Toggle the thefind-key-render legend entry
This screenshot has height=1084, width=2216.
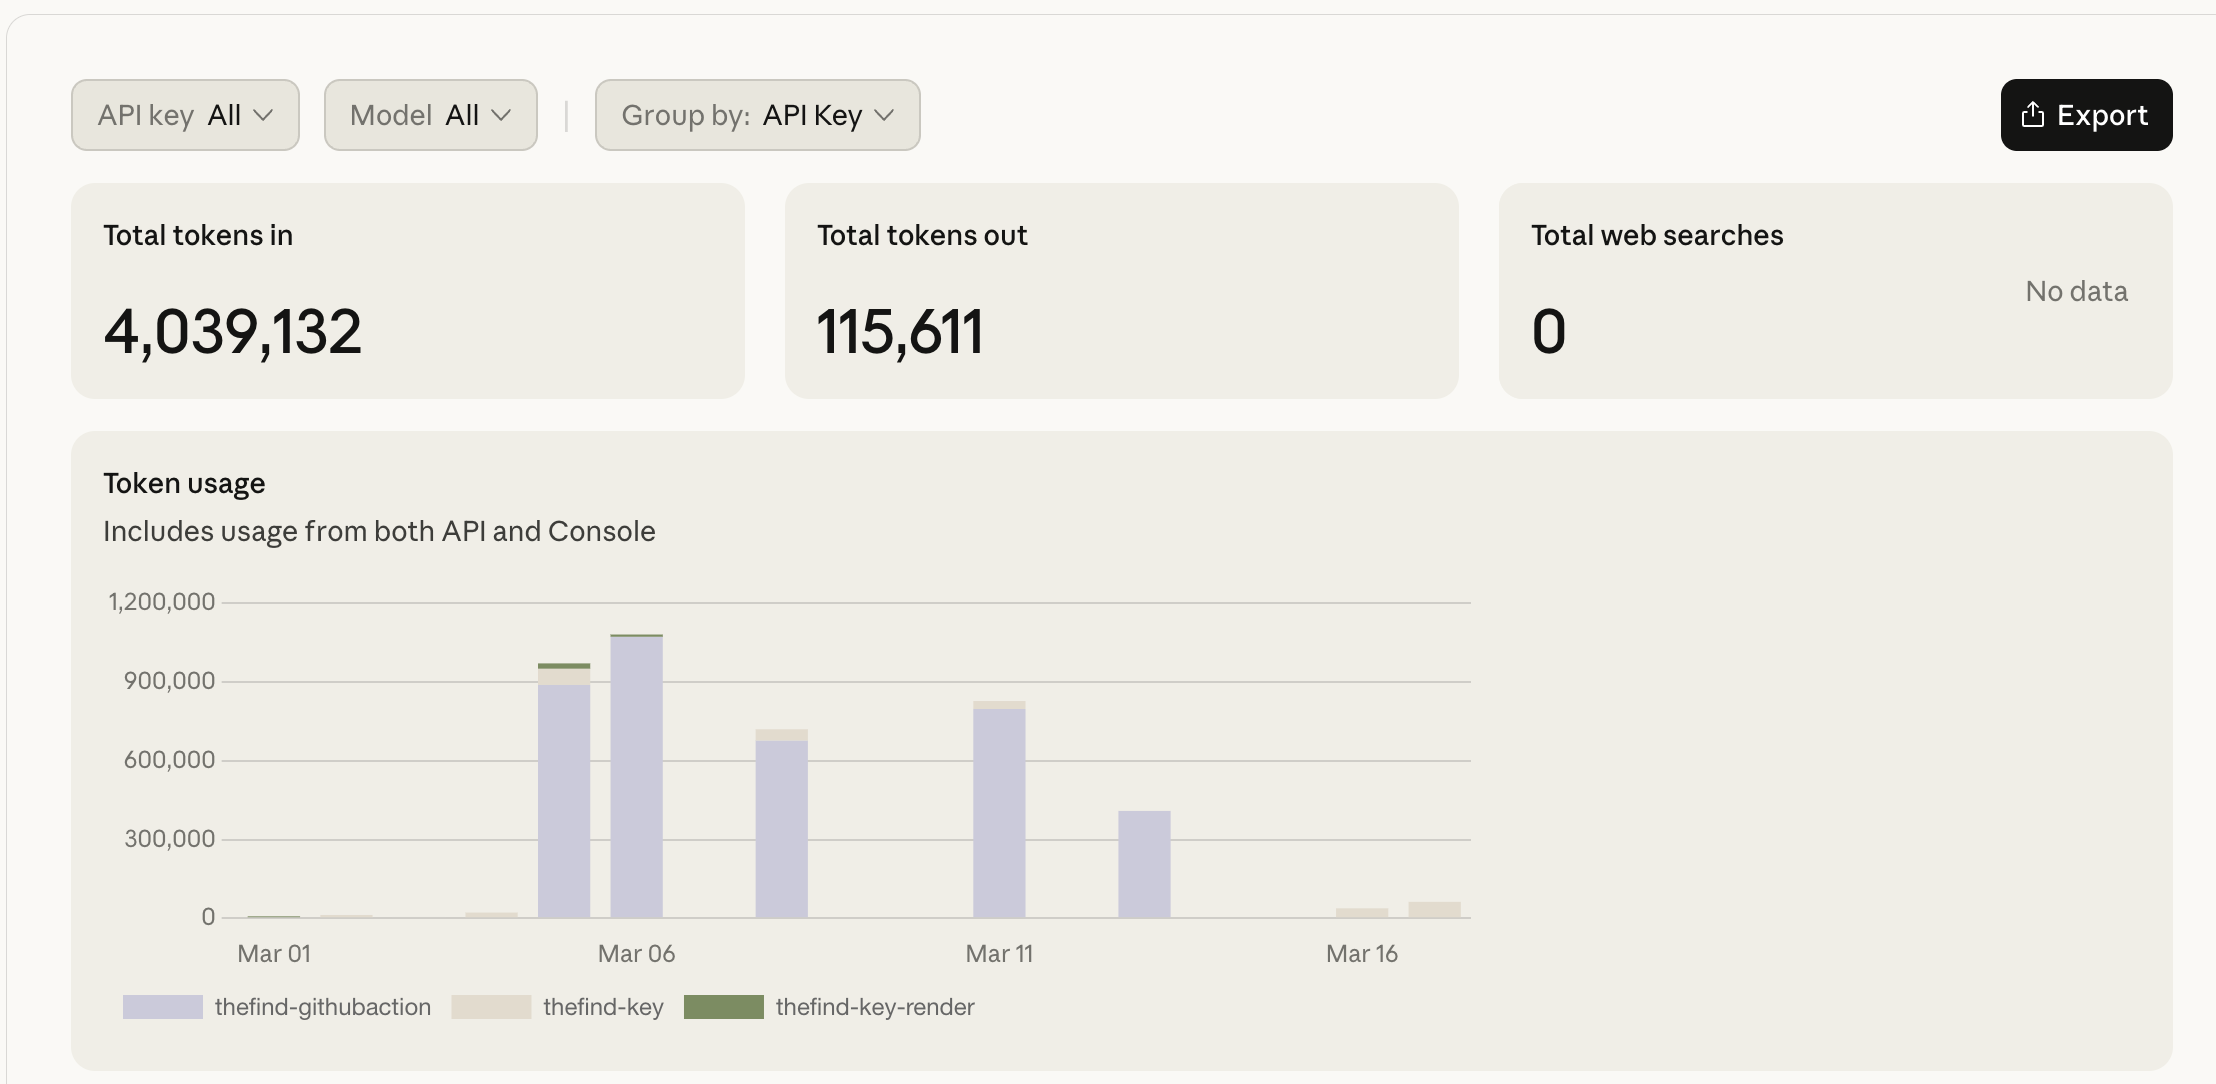point(875,1007)
